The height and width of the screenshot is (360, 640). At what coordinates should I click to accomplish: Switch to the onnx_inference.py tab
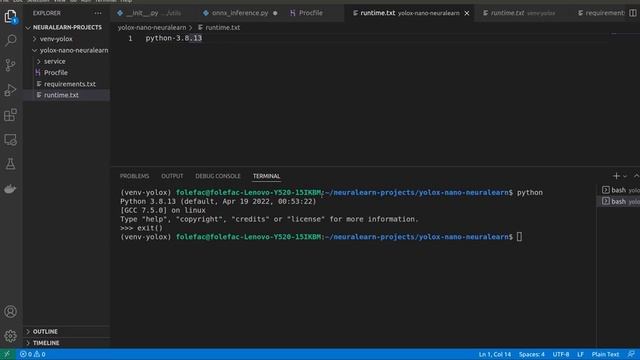click(x=240, y=13)
